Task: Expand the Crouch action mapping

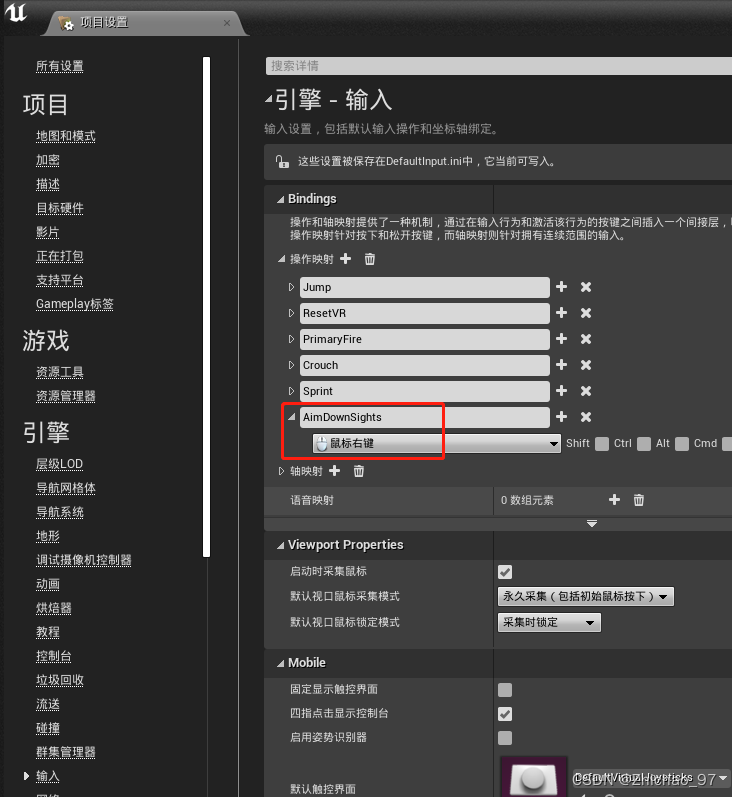Action: click(291, 365)
